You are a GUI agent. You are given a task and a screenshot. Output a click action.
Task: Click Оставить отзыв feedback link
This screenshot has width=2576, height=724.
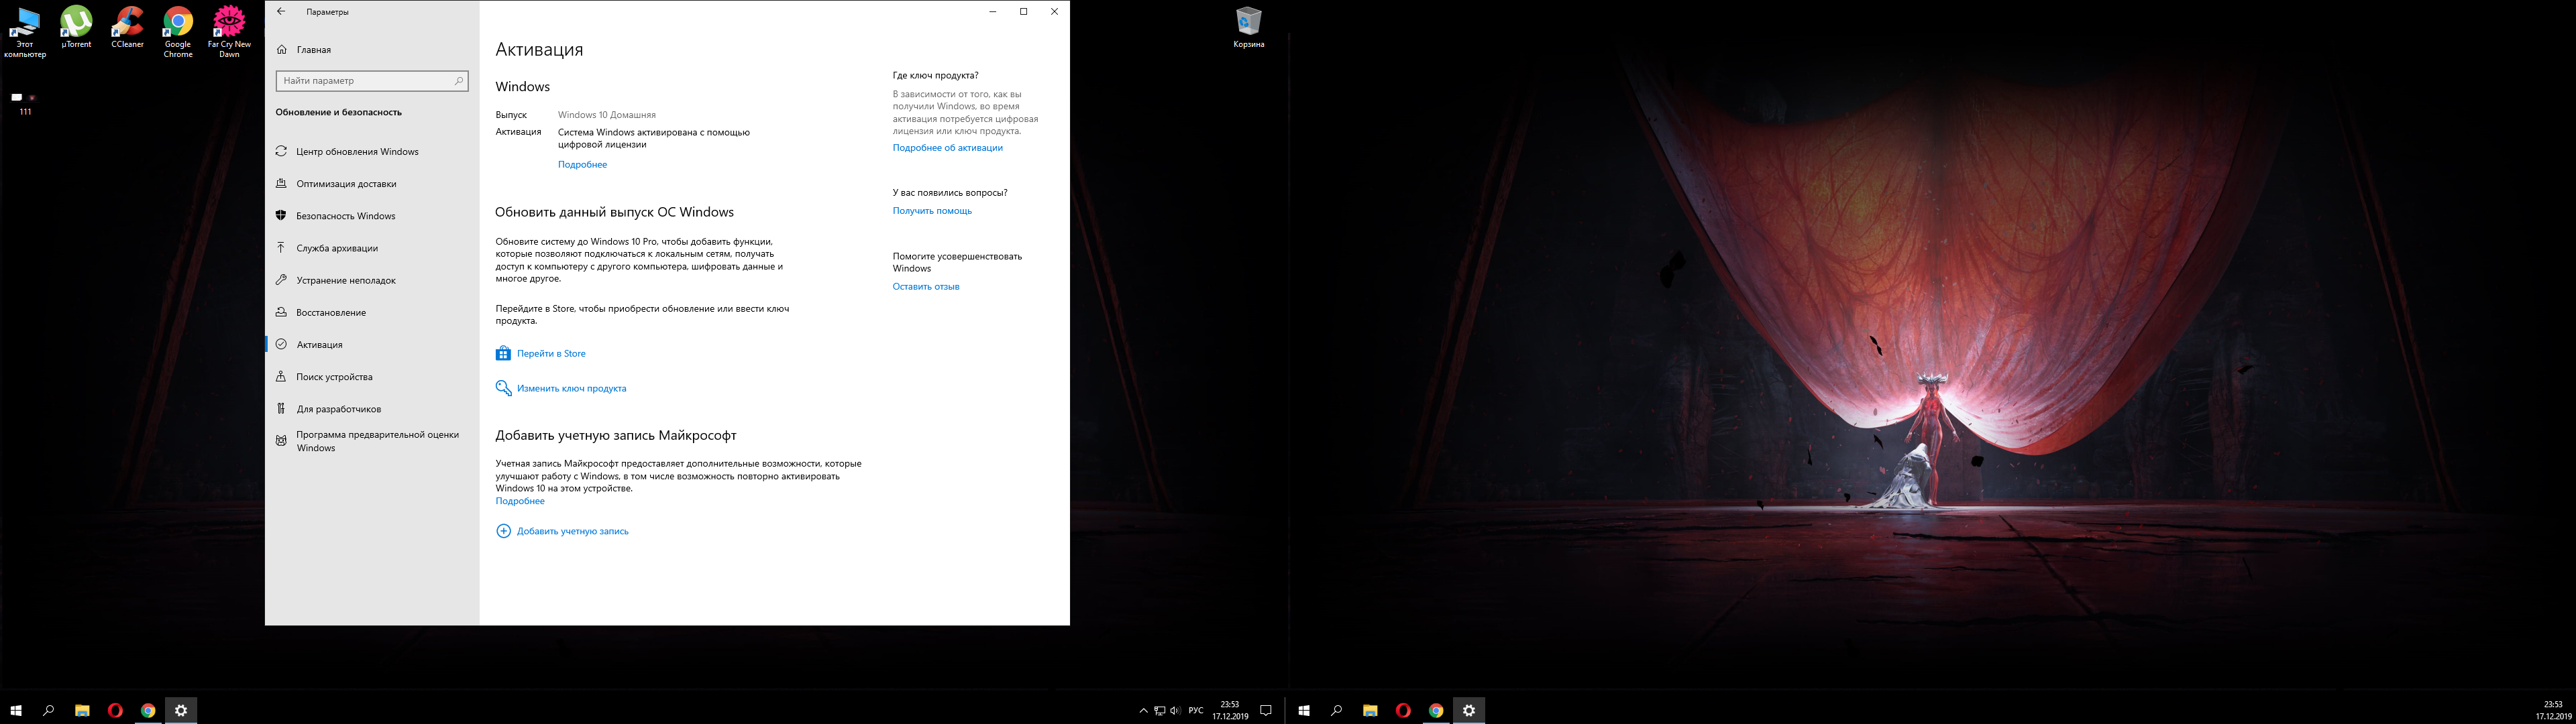click(x=925, y=287)
